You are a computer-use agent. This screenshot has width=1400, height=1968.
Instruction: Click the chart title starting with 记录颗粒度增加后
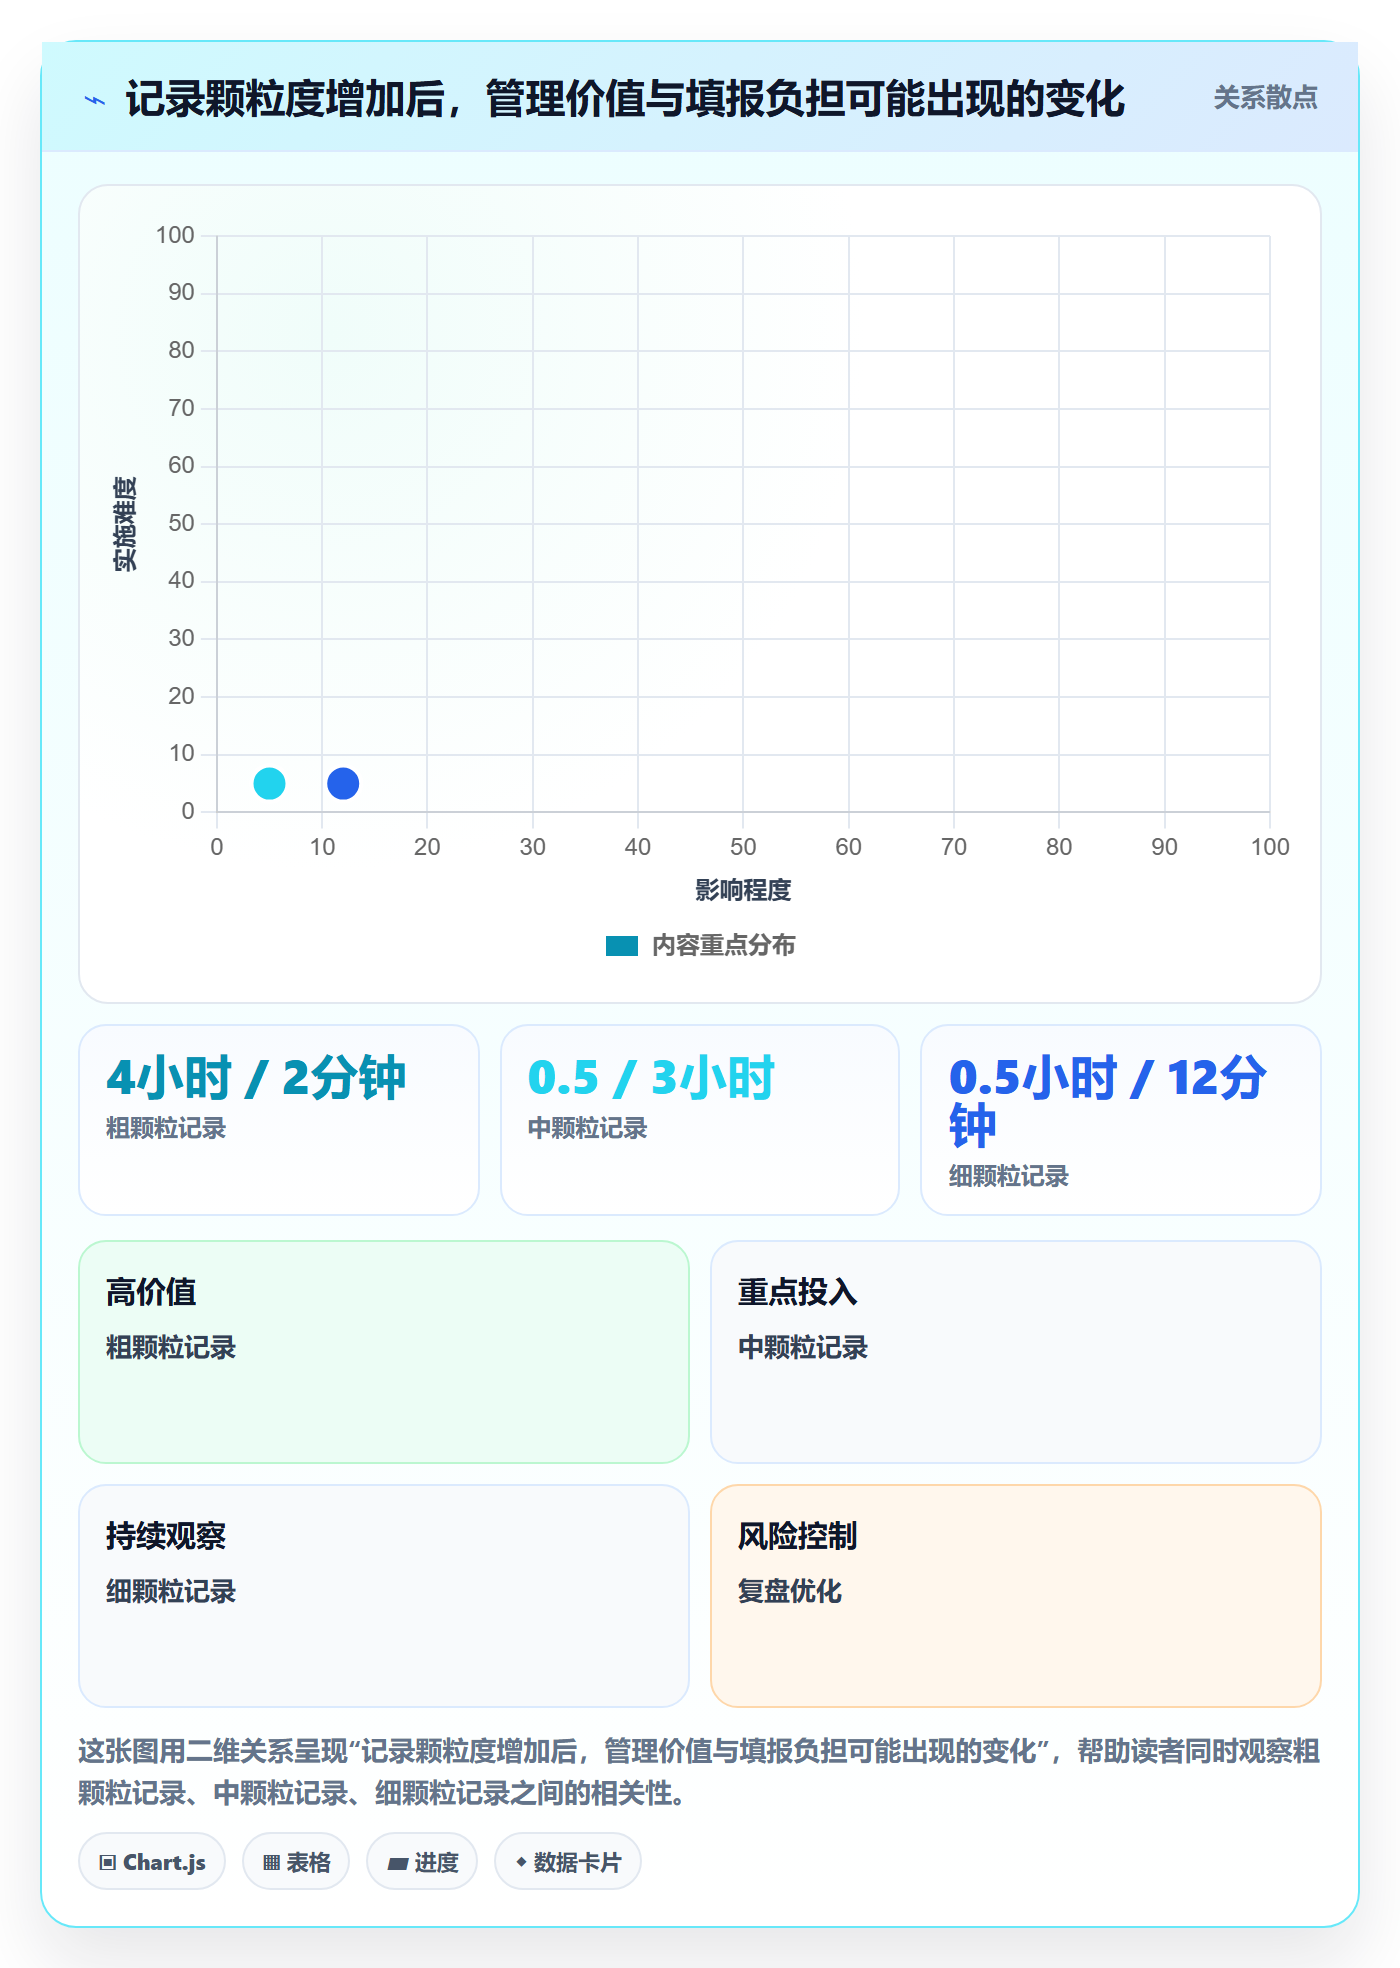tap(625, 99)
